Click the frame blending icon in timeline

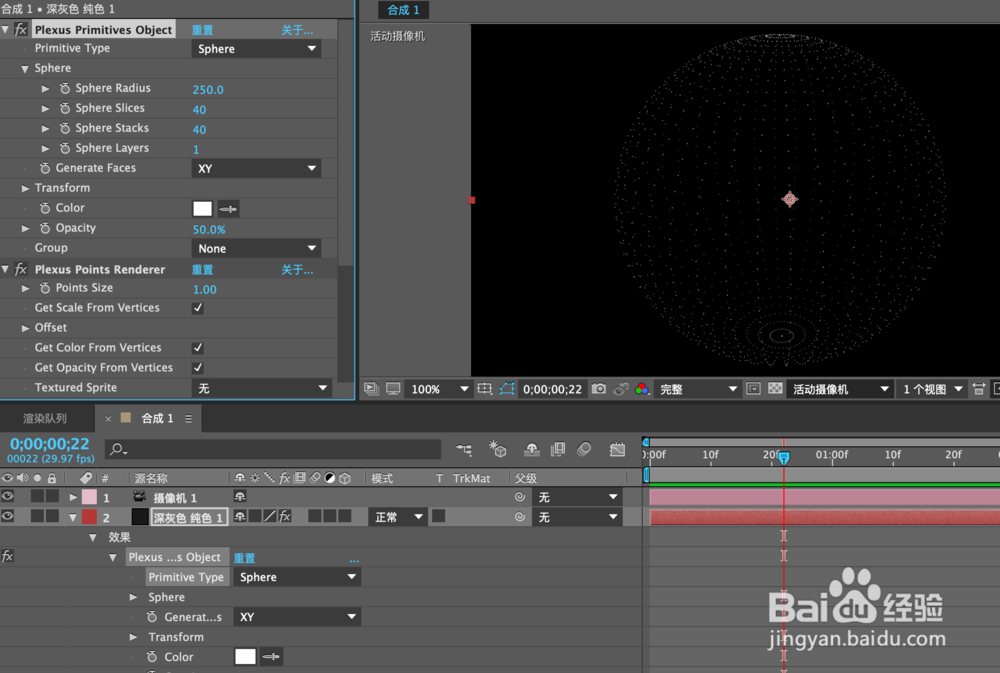click(x=558, y=450)
